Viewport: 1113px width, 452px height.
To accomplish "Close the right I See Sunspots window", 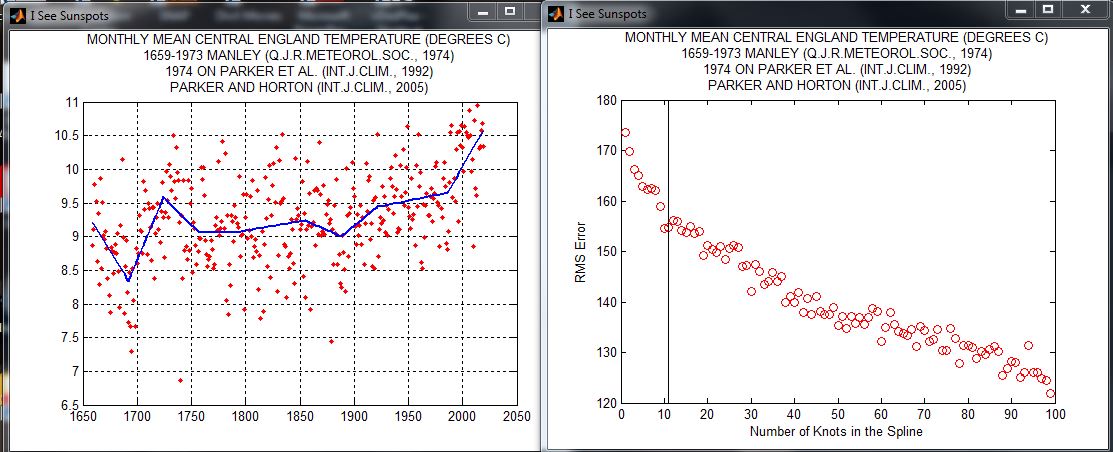I will 1085,9.
